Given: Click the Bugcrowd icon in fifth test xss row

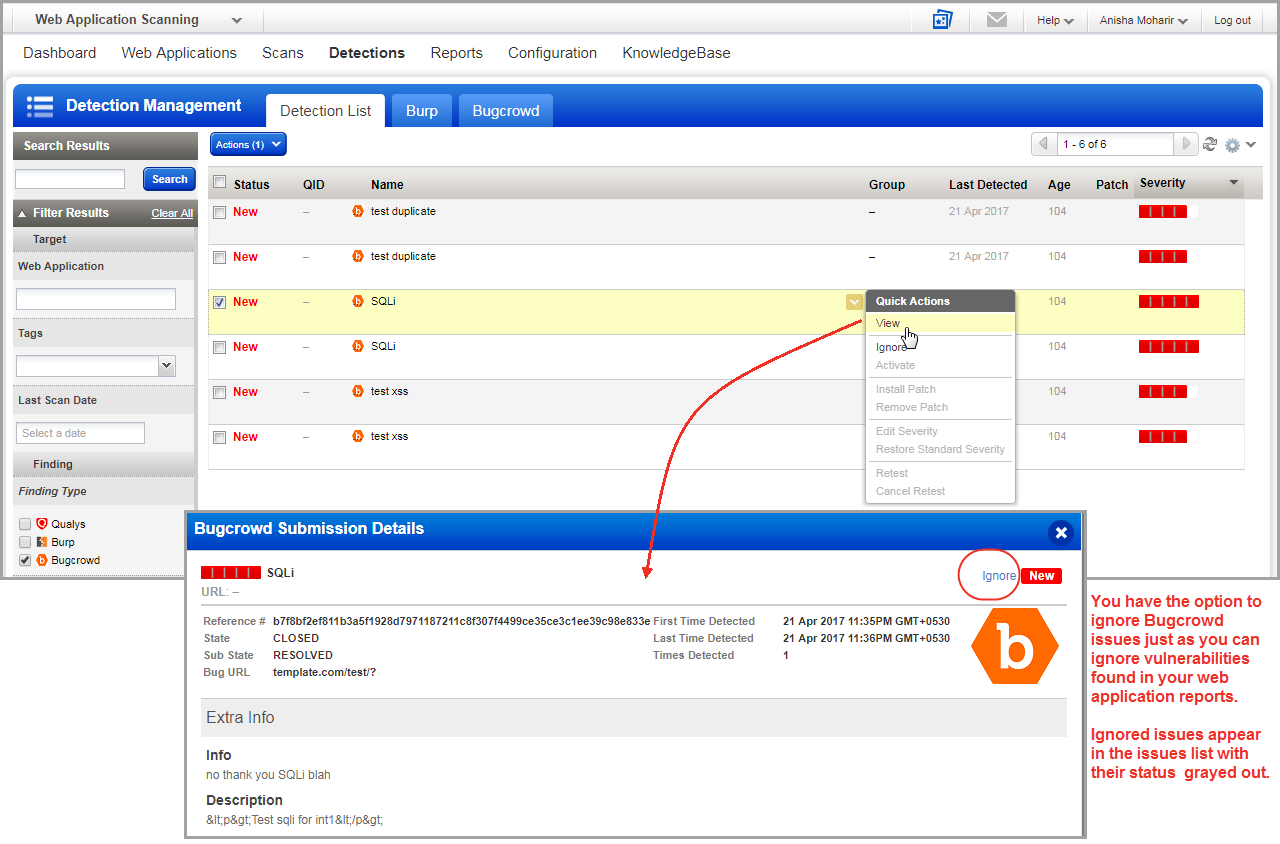Looking at the screenshot, I should (x=358, y=391).
